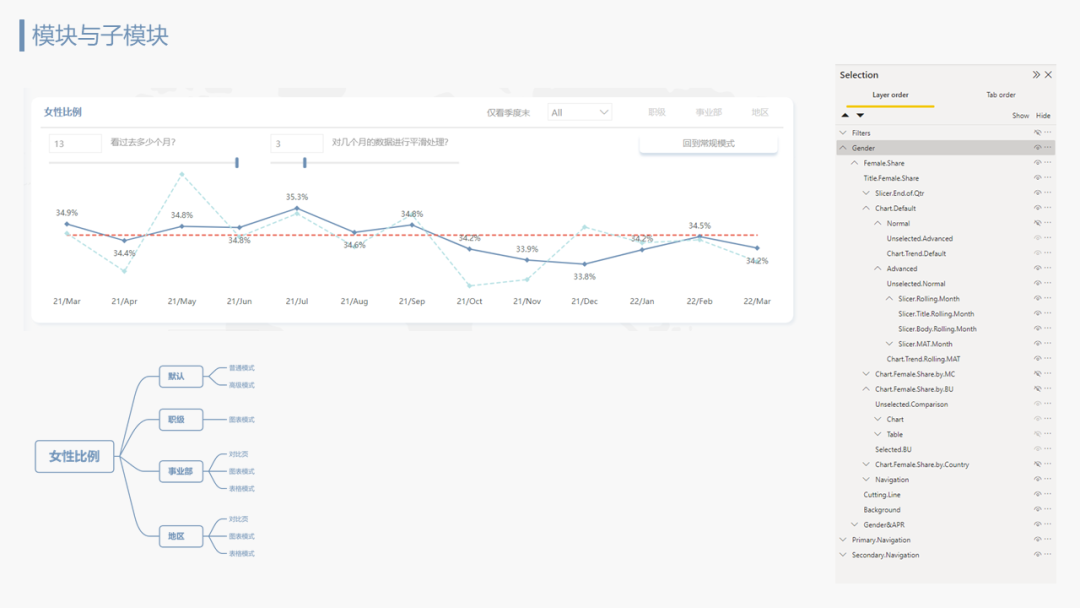The width and height of the screenshot is (1080, 608).
Task: Click the smoothing months input showing 3
Action: [x=296, y=144]
